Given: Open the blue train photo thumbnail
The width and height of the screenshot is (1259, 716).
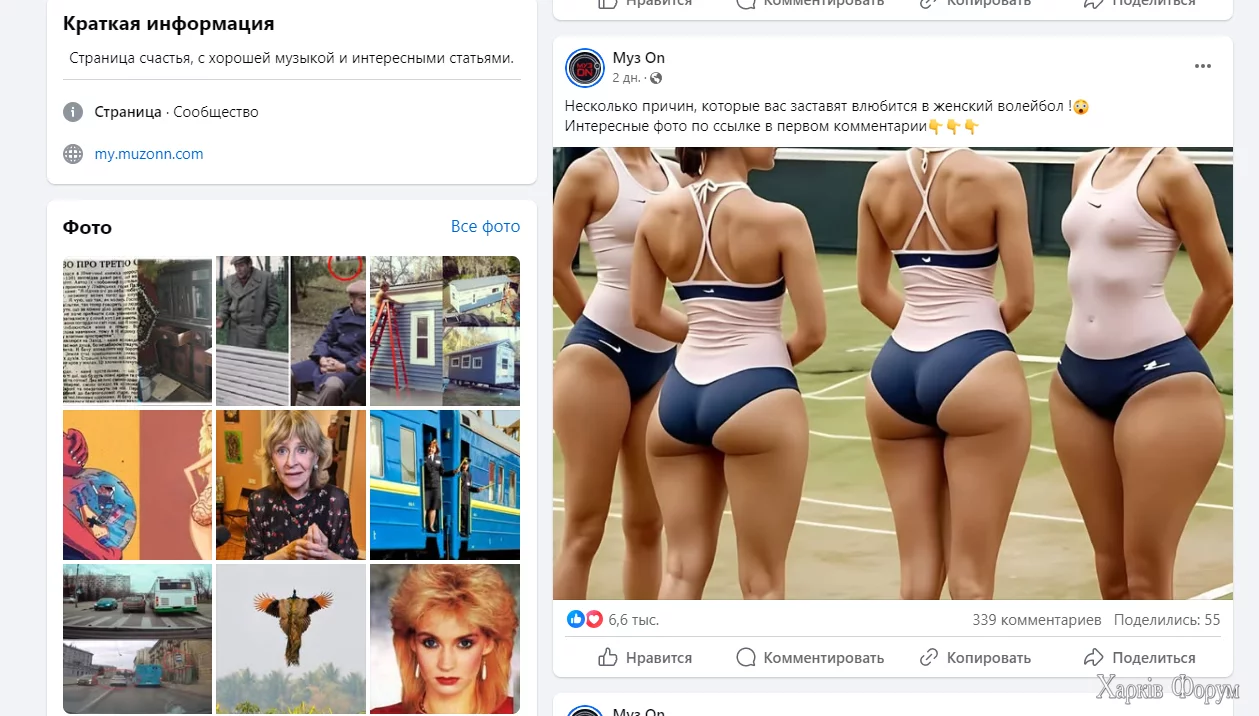Looking at the screenshot, I should pyautogui.click(x=445, y=485).
